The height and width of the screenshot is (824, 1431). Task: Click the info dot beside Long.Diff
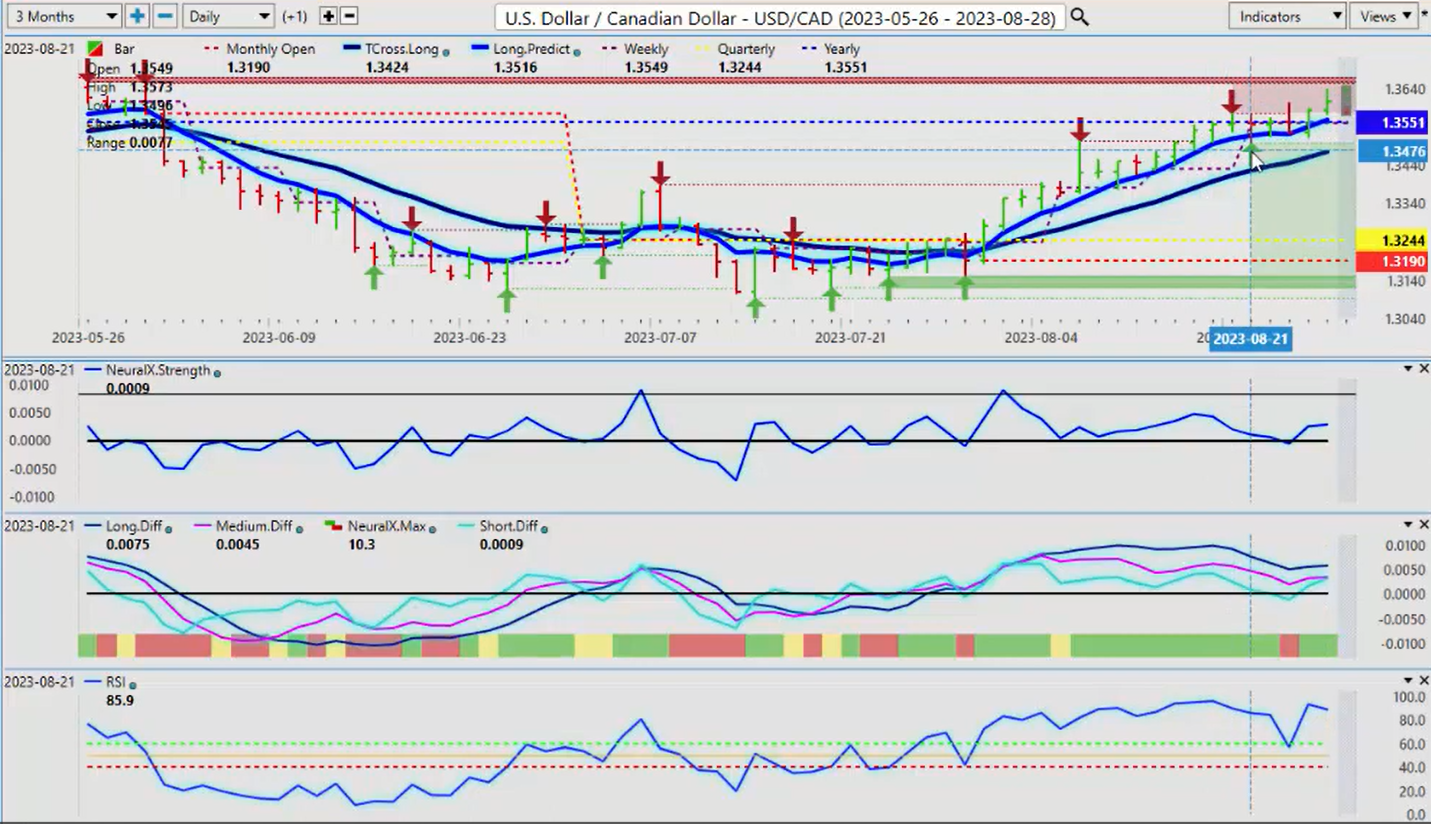pyautogui.click(x=169, y=529)
